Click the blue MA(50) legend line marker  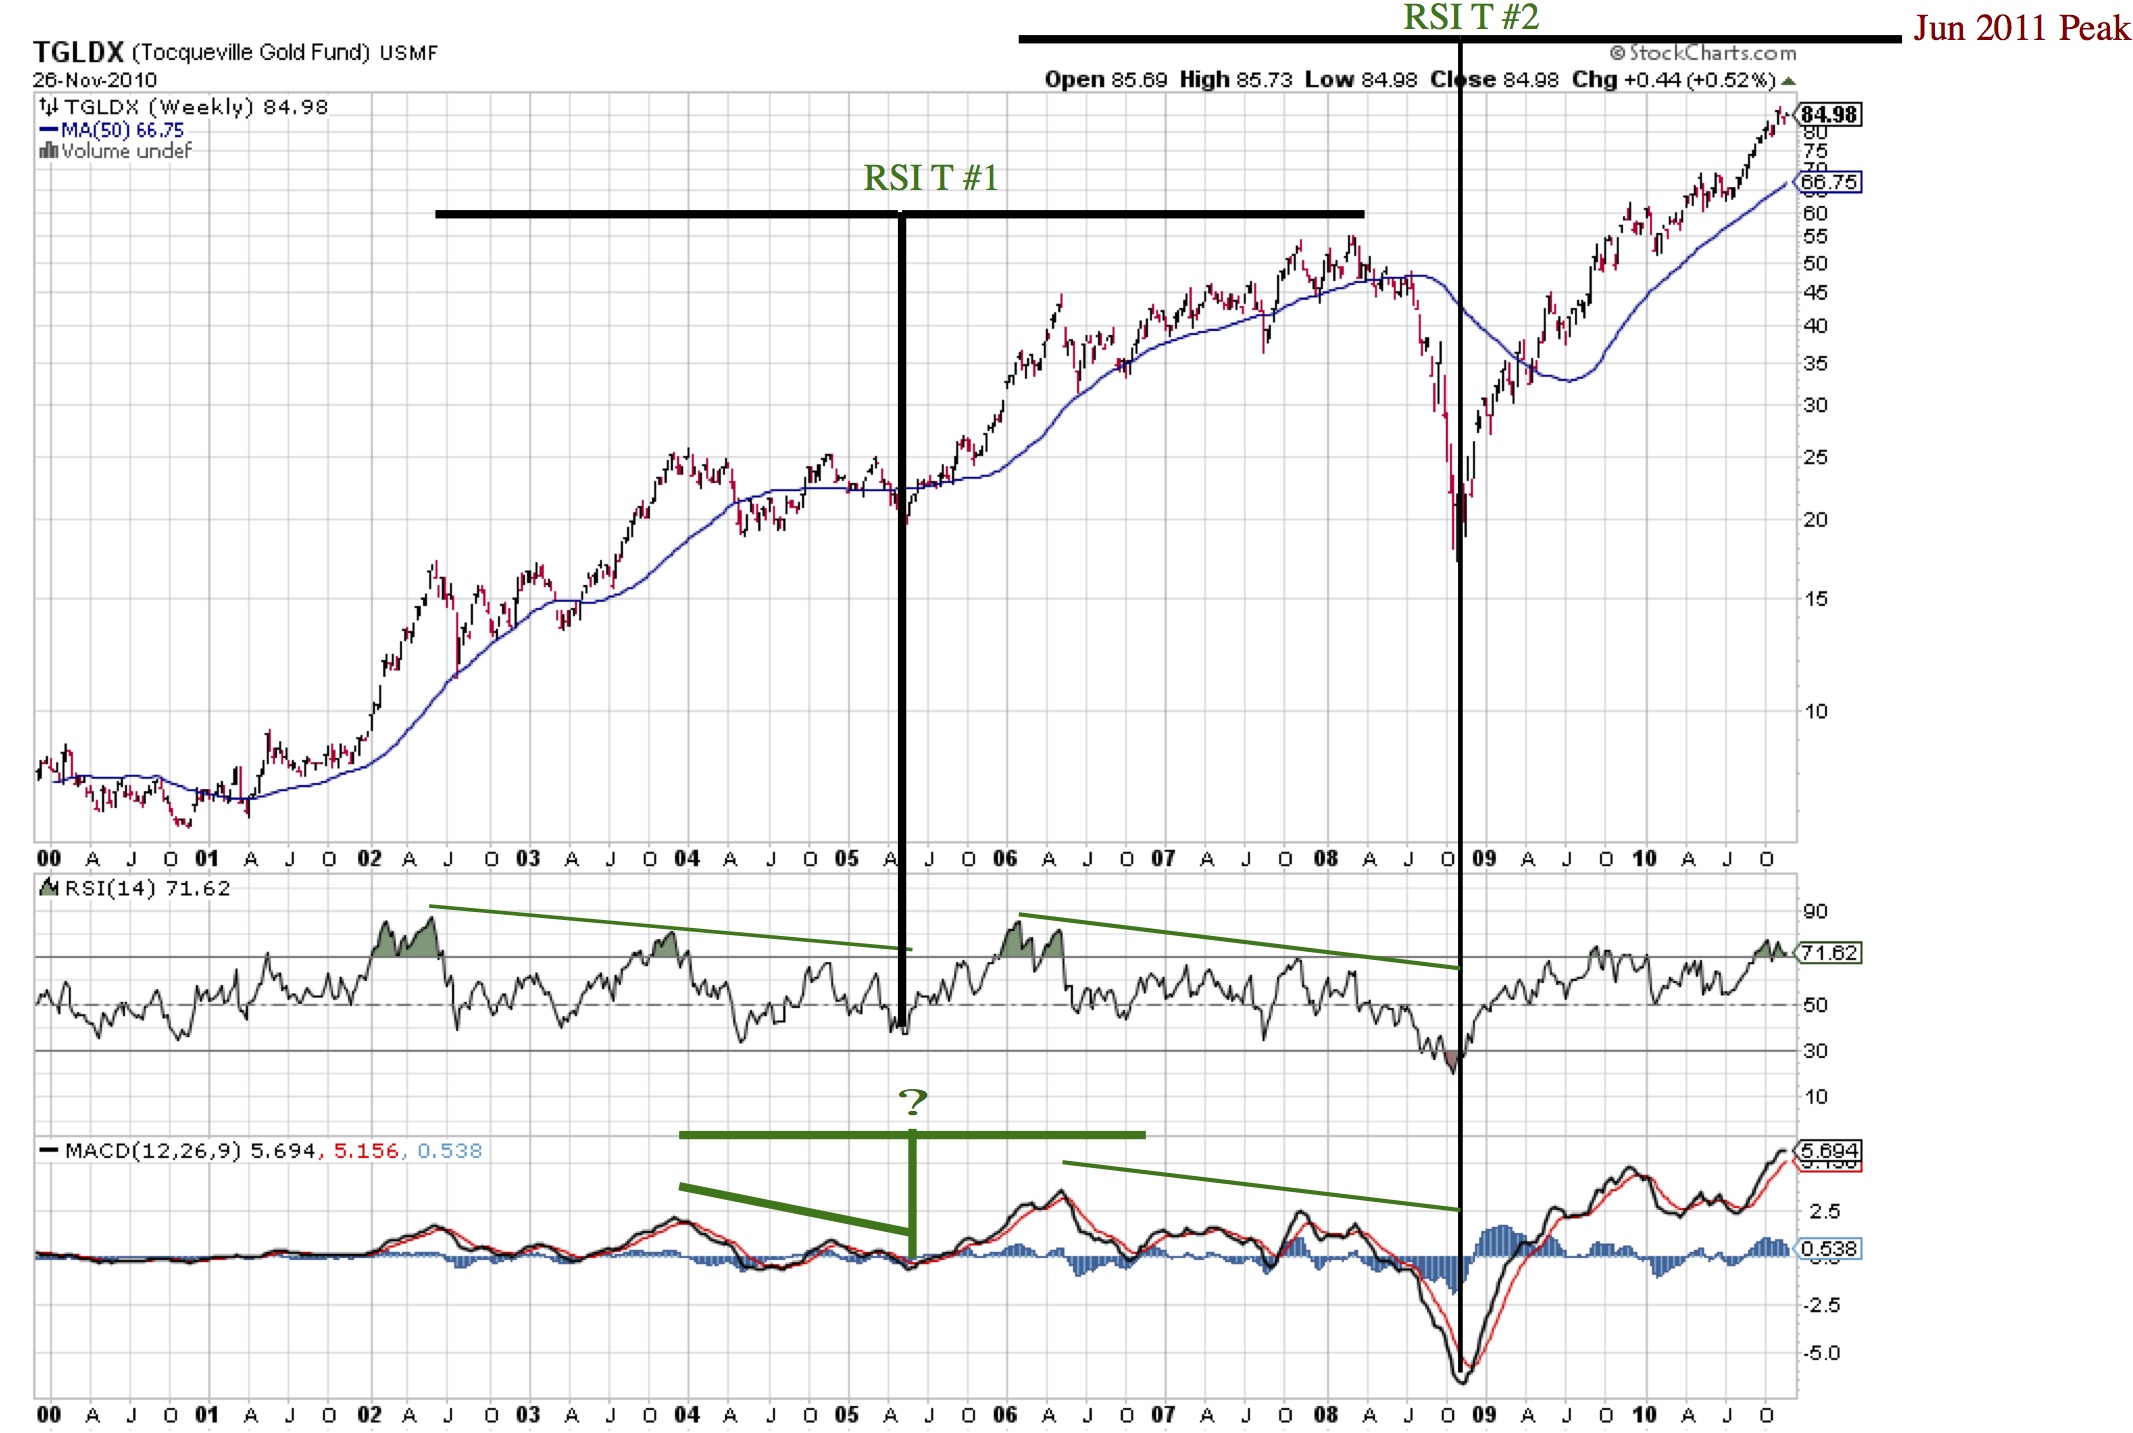click(x=48, y=130)
